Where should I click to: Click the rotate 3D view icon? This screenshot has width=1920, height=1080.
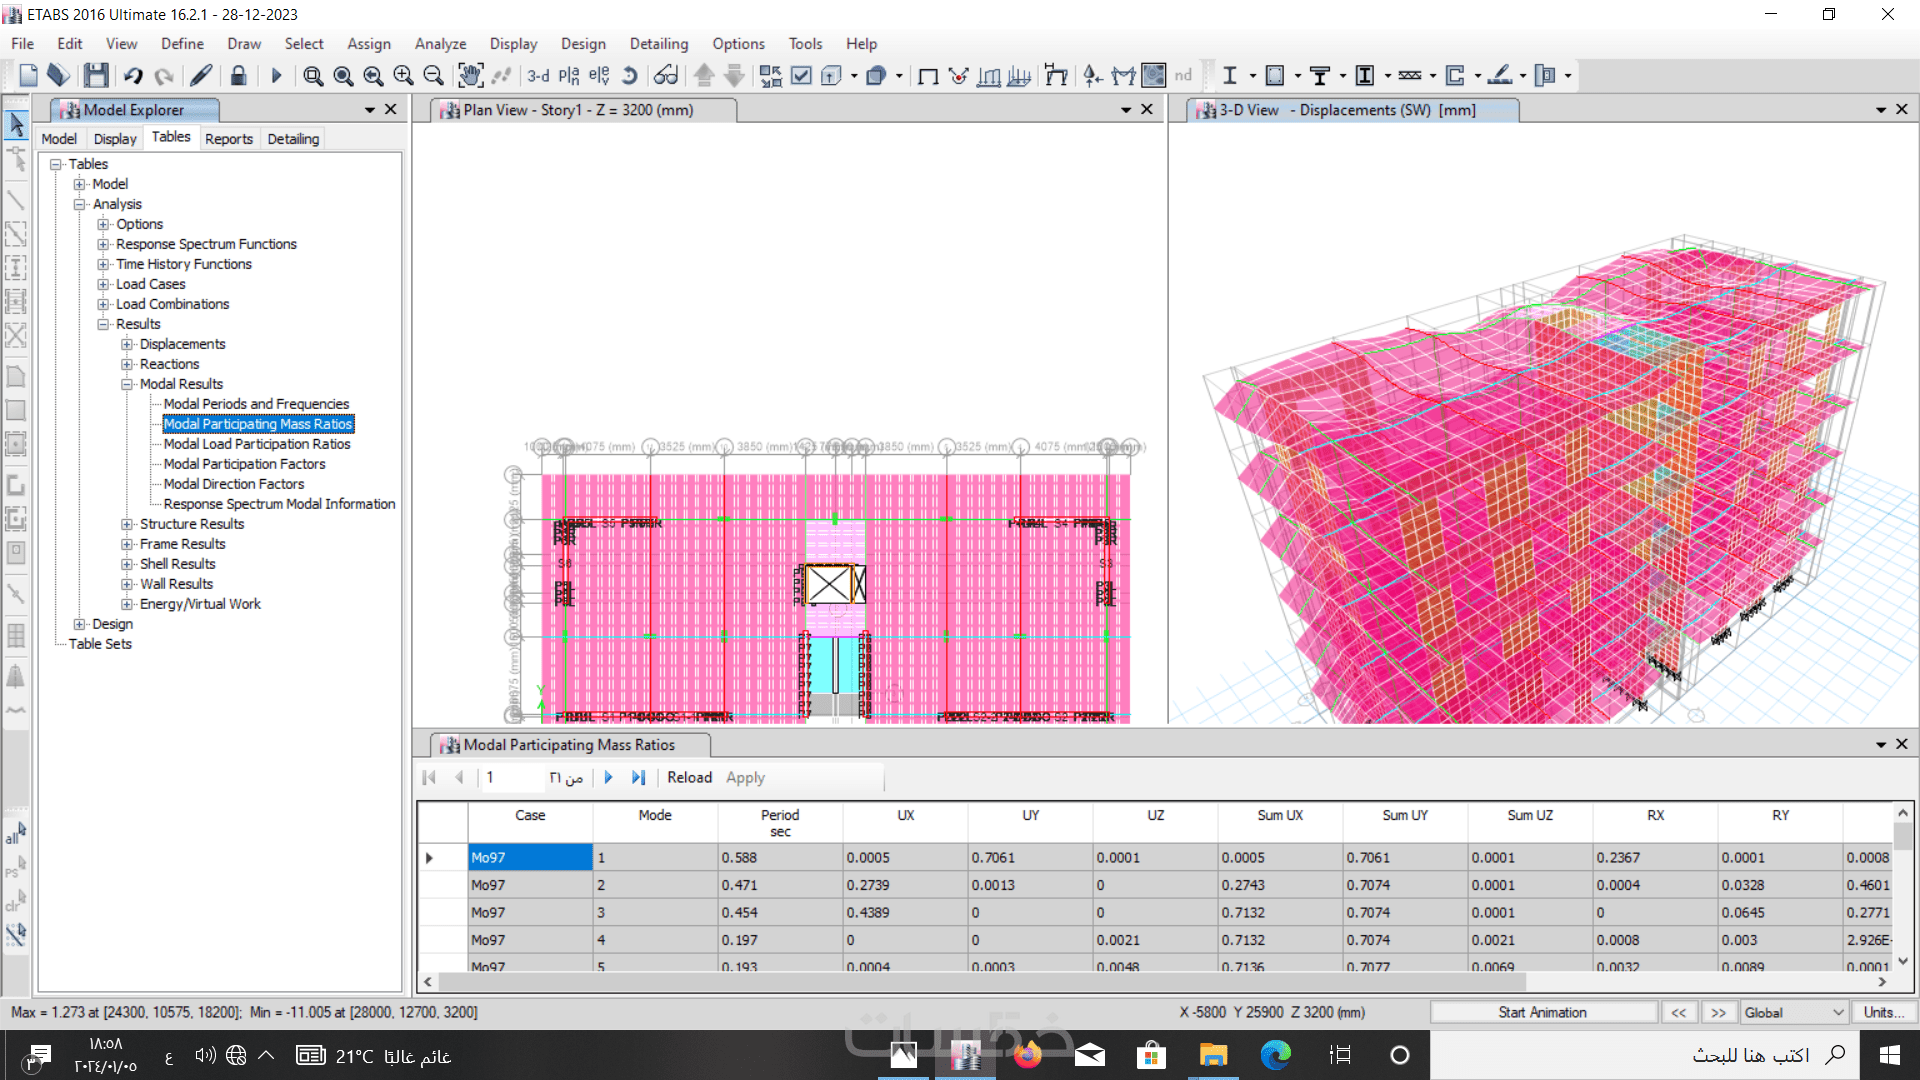click(629, 76)
